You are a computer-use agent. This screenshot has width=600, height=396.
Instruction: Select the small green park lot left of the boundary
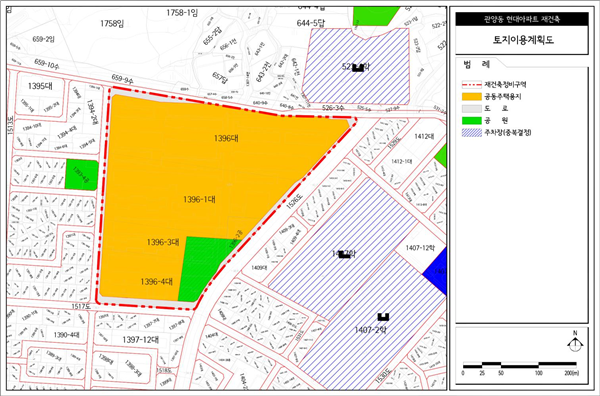coord(82,174)
